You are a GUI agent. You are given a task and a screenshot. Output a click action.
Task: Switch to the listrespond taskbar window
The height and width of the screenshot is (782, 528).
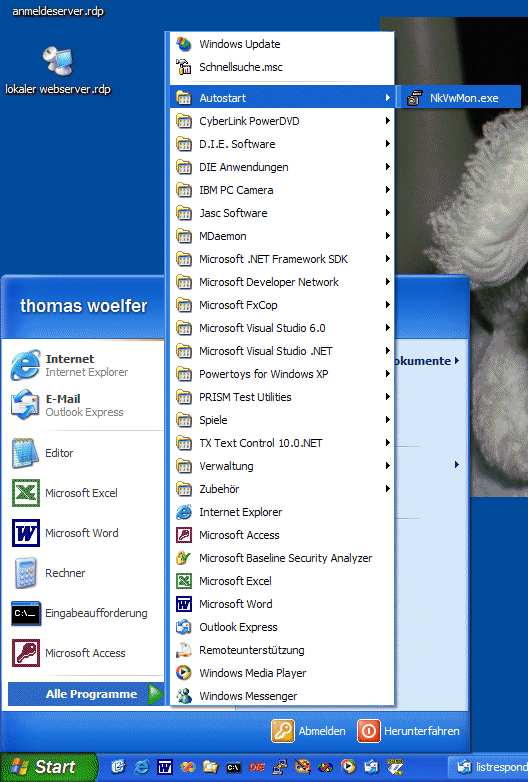[x=488, y=767]
